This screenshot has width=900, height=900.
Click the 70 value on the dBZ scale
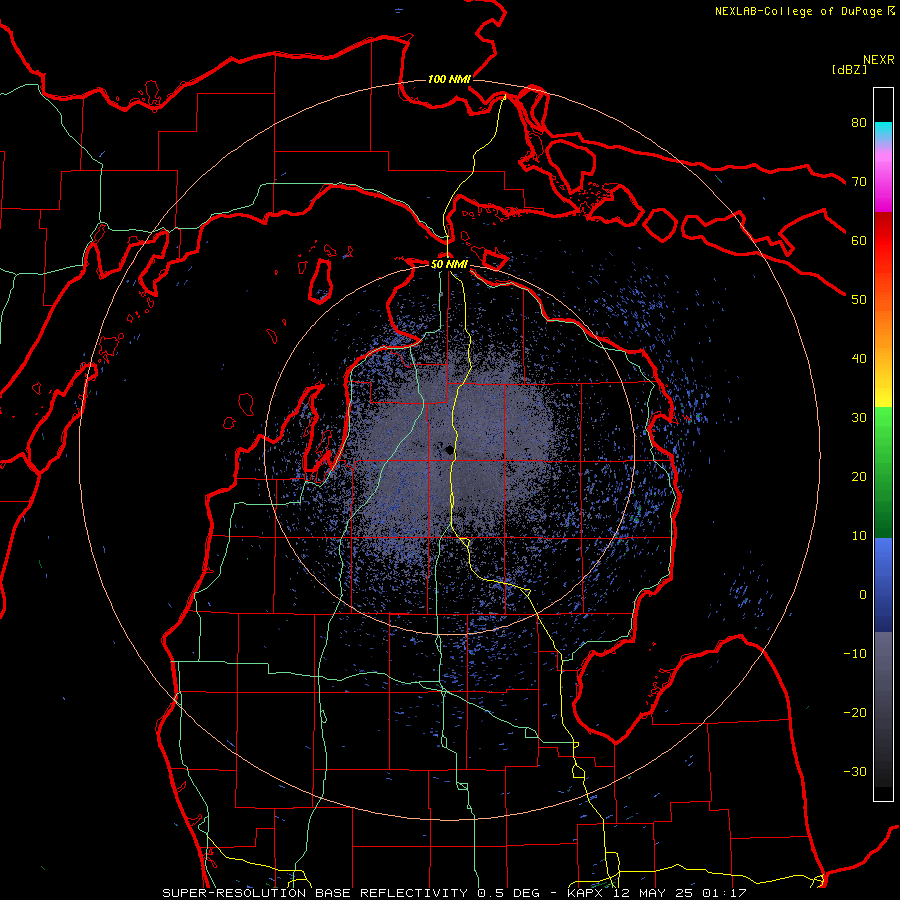(x=859, y=182)
